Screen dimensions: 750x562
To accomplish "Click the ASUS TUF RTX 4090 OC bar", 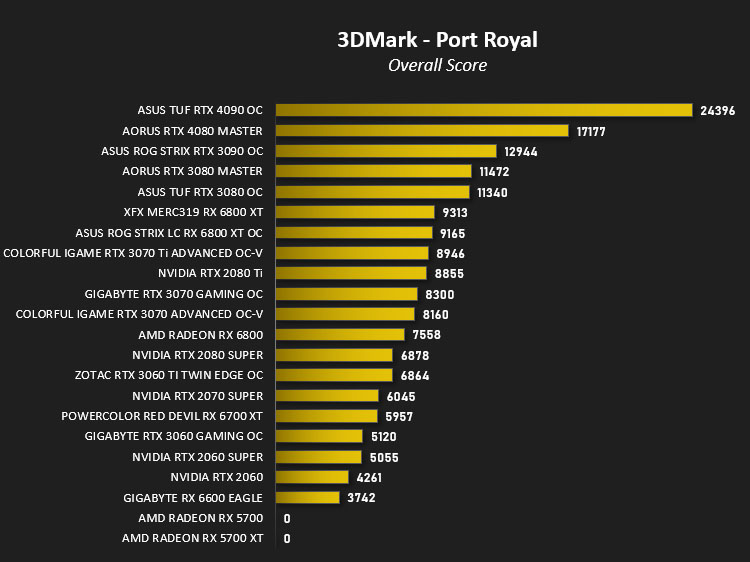I will [x=484, y=110].
